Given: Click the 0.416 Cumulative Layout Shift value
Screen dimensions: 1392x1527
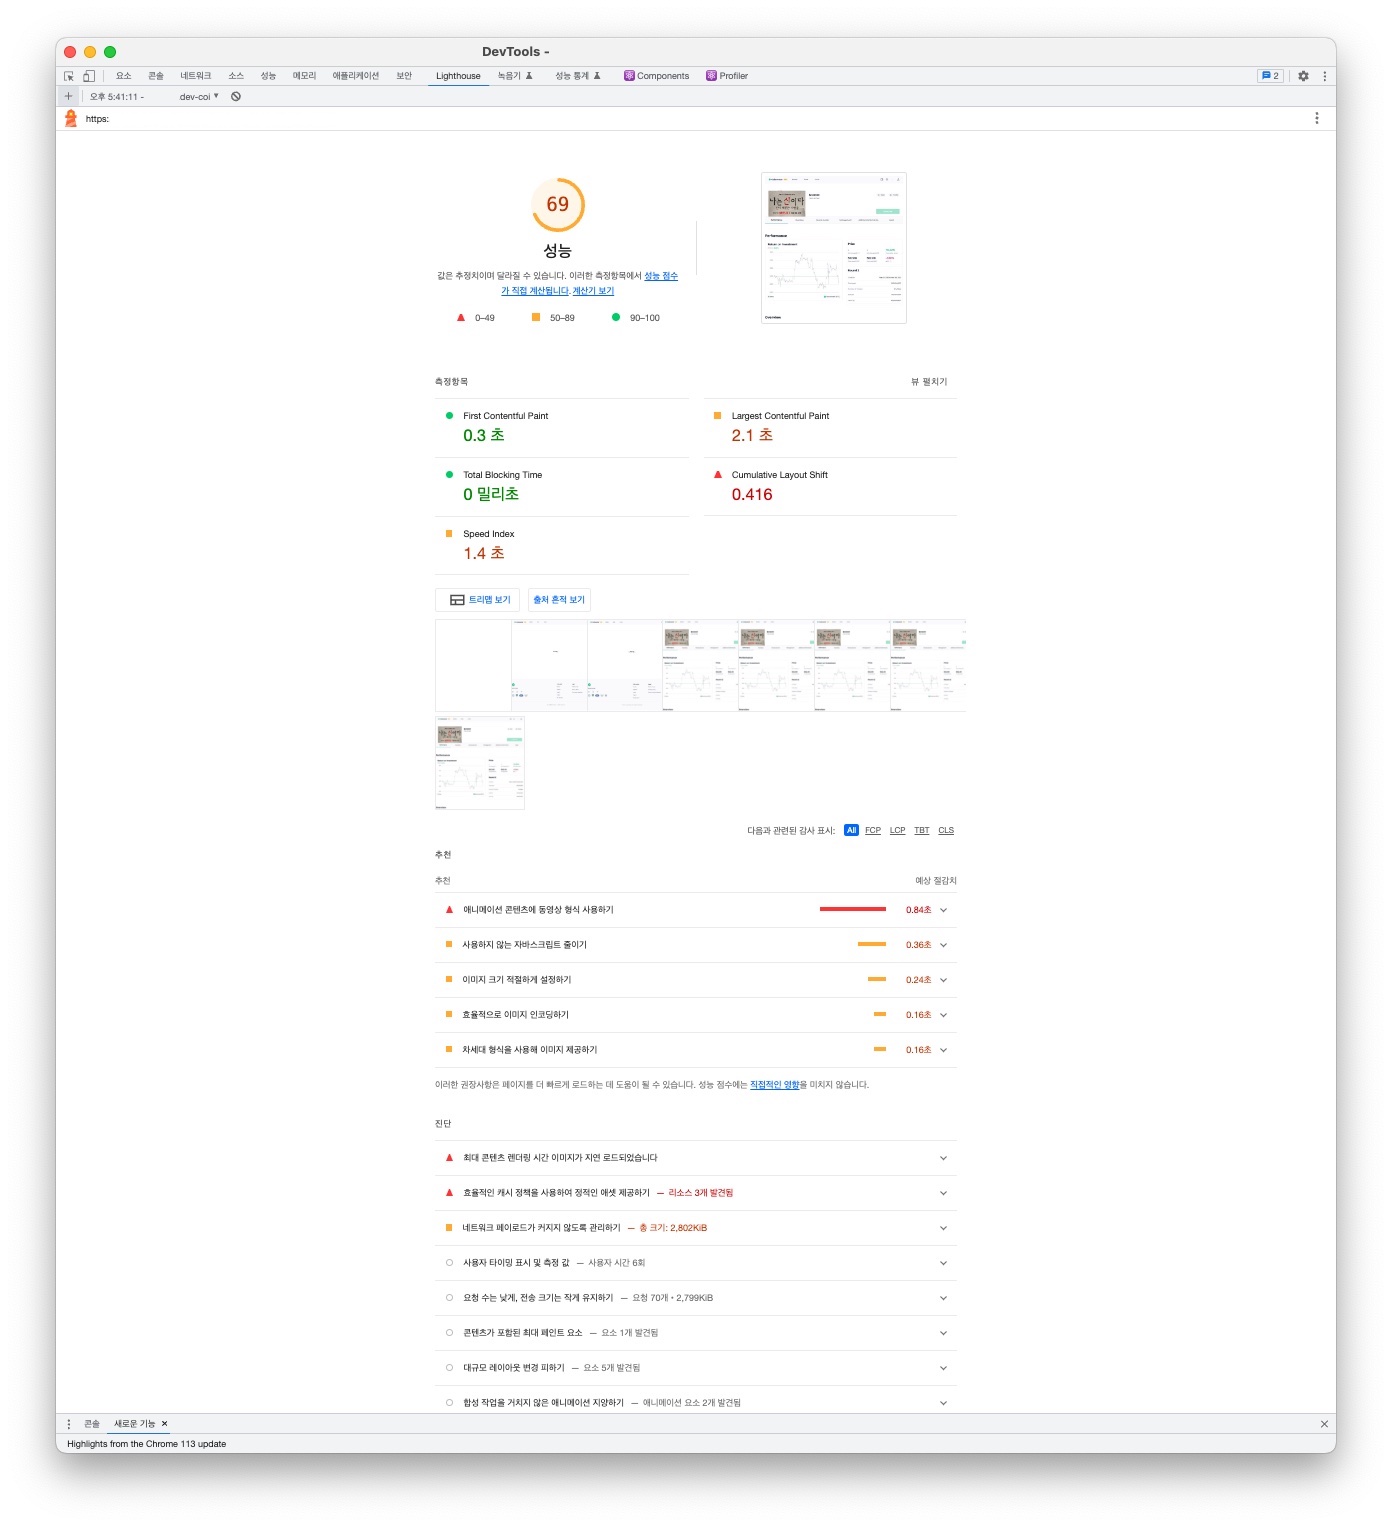Looking at the screenshot, I should click(x=752, y=495).
